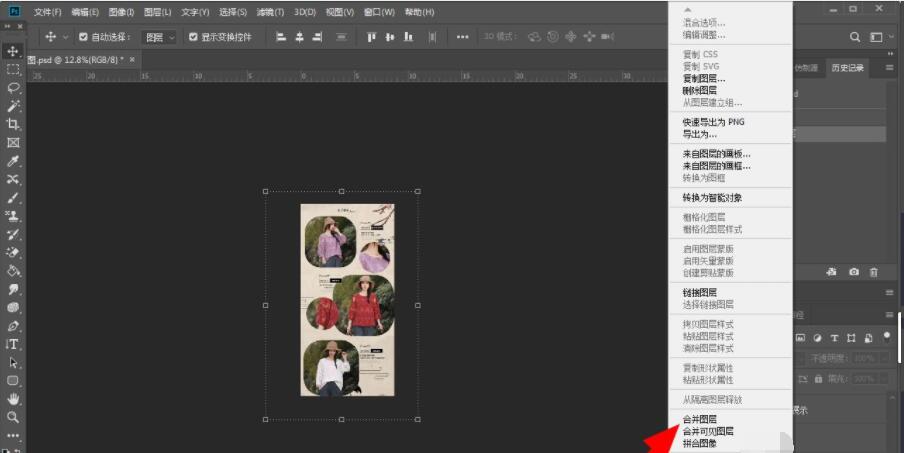Choose 合并图层 from the context menu
The width and height of the screenshot is (904, 453).
(699, 420)
